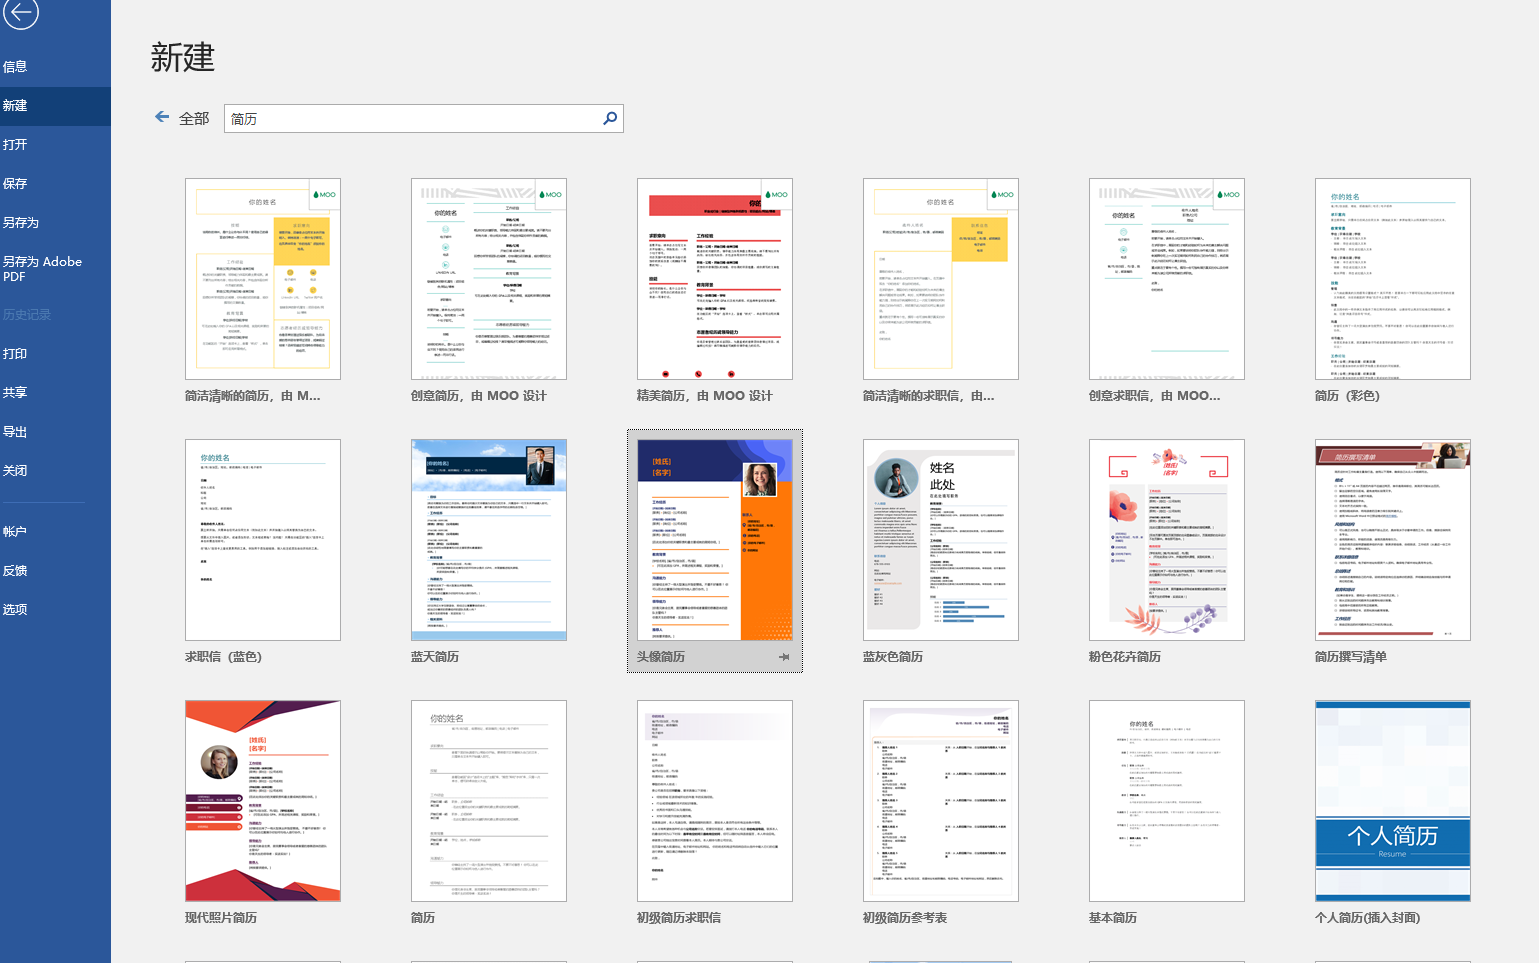Click the 粉色花卉简历 caption text
The width and height of the screenshot is (1539, 963).
(1125, 657)
